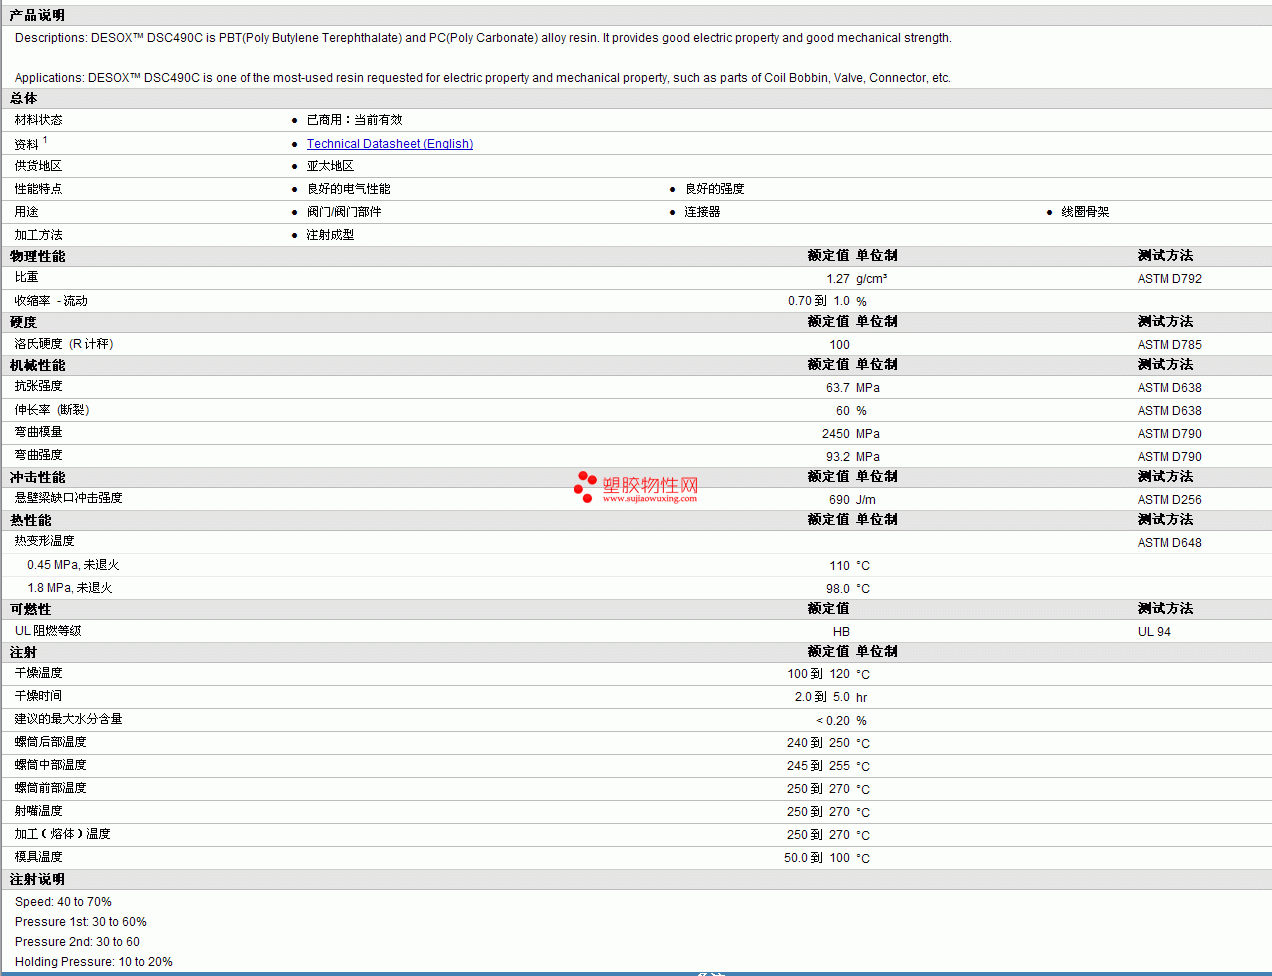The width and height of the screenshot is (1272, 976).
Task: Select the "冲击性能" section heading
Action: 38,477
